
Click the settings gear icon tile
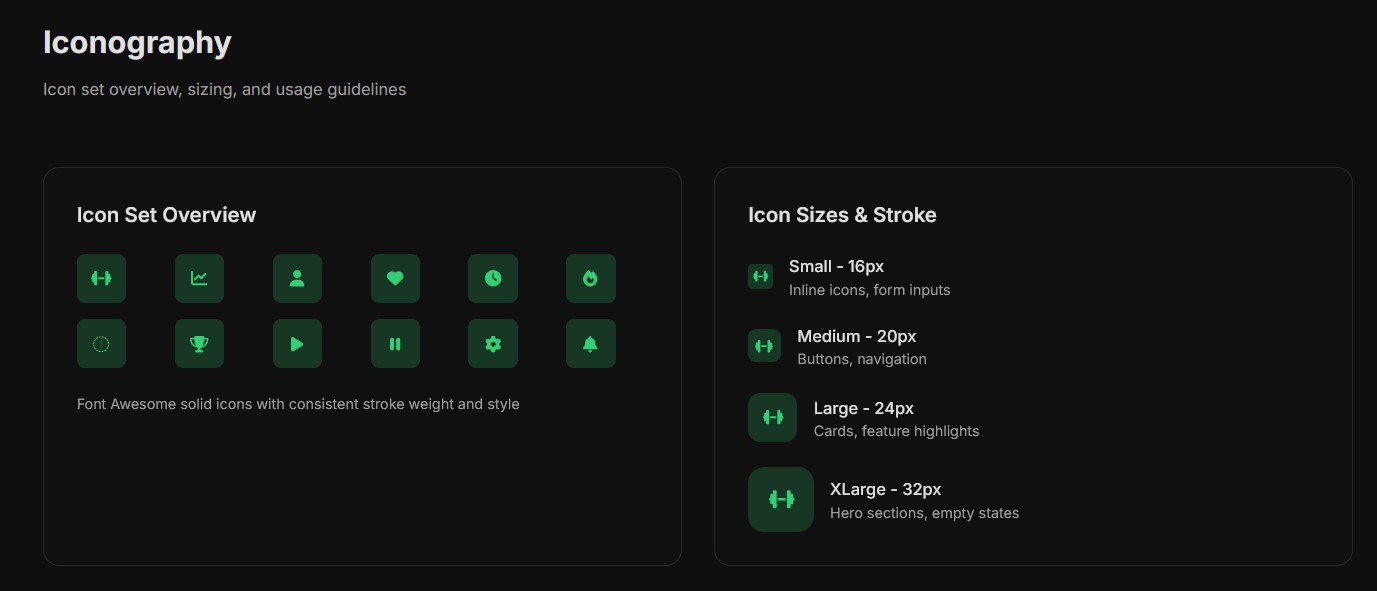493,343
